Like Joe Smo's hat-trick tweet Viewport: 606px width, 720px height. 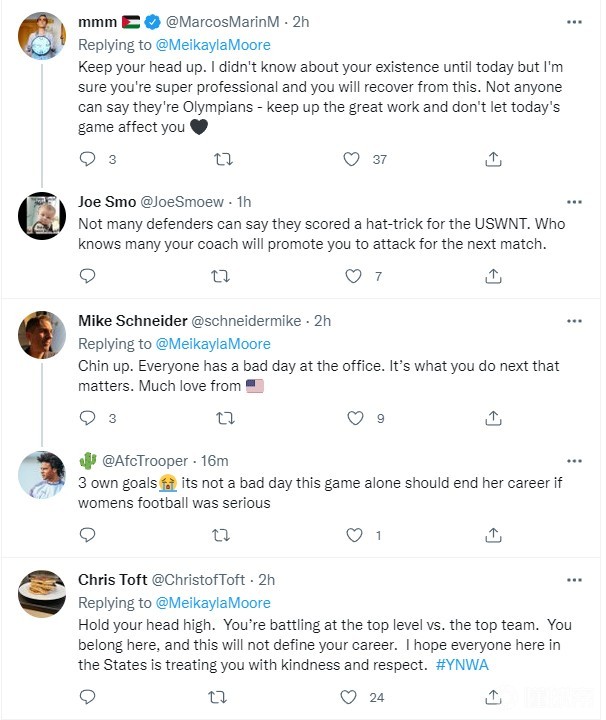(351, 276)
